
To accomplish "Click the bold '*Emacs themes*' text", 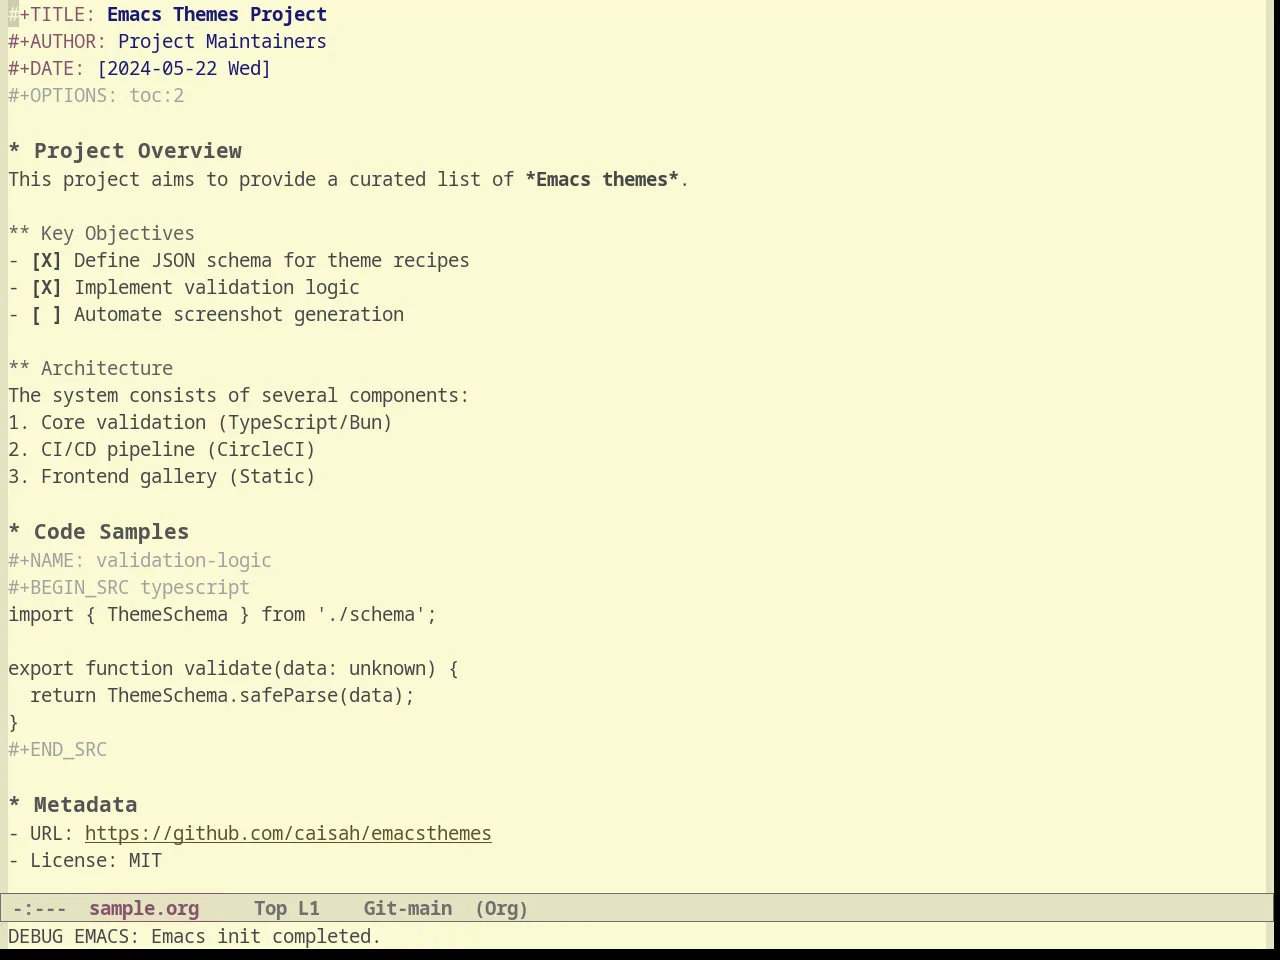I will pos(602,180).
